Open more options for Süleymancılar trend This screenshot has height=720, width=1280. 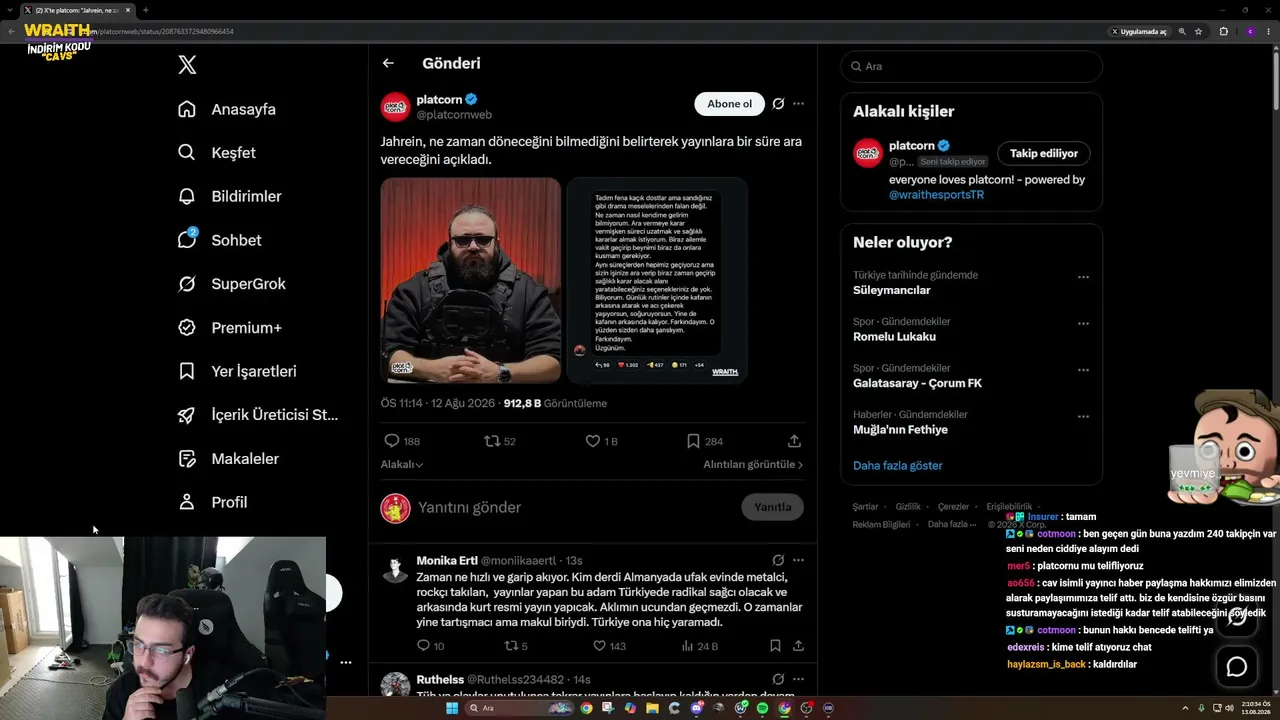(x=1083, y=277)
